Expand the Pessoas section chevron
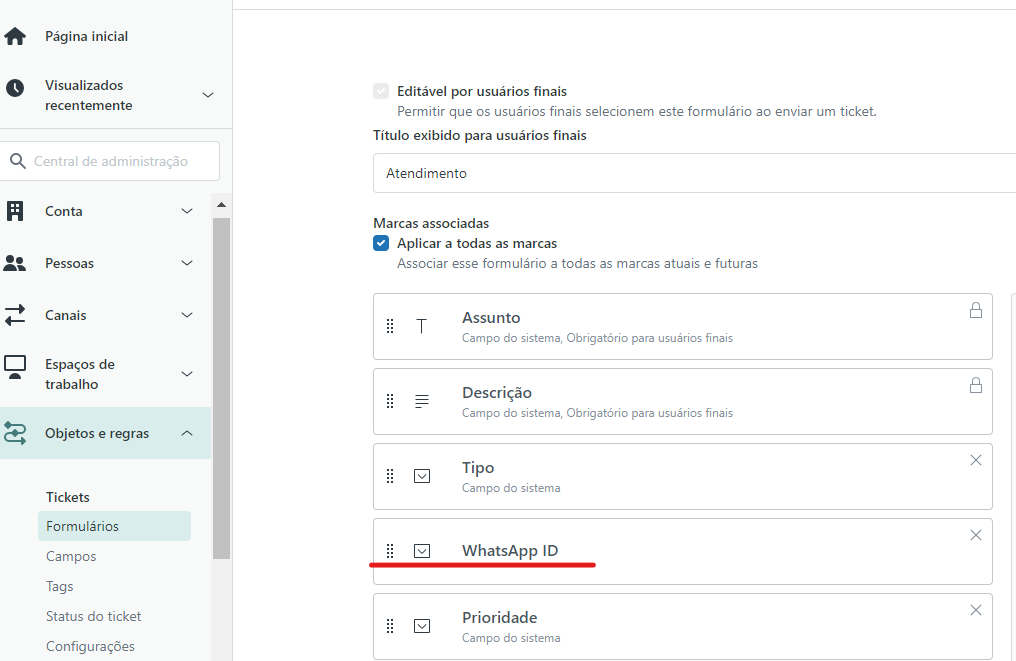The width and height of the screenshot is (1016, 661). coord(187,263)
